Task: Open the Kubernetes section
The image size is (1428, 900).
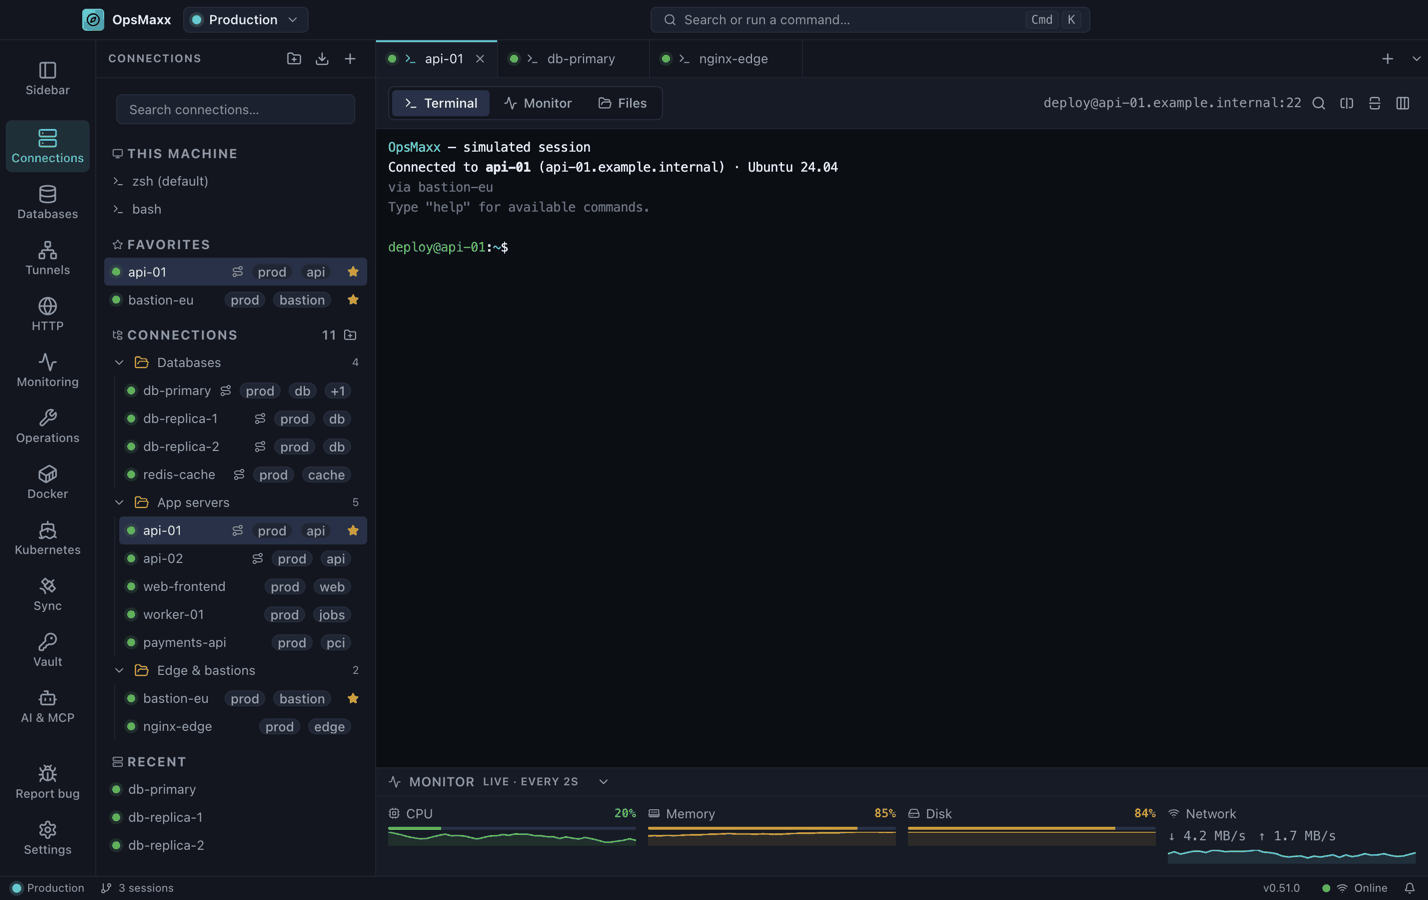Action: coord(47,538)
